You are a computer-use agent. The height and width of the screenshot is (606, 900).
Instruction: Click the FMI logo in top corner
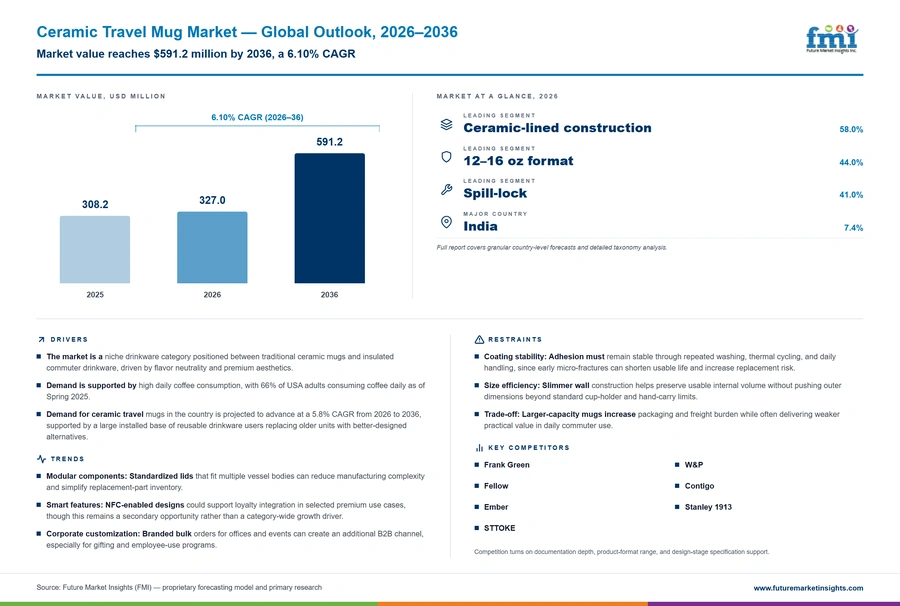(x=832, y=38)
